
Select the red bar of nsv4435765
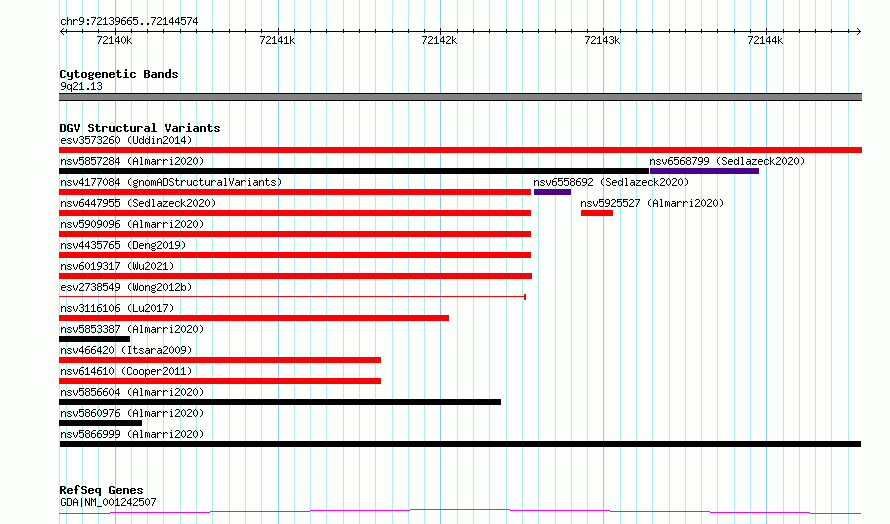(x=295, y=255)
